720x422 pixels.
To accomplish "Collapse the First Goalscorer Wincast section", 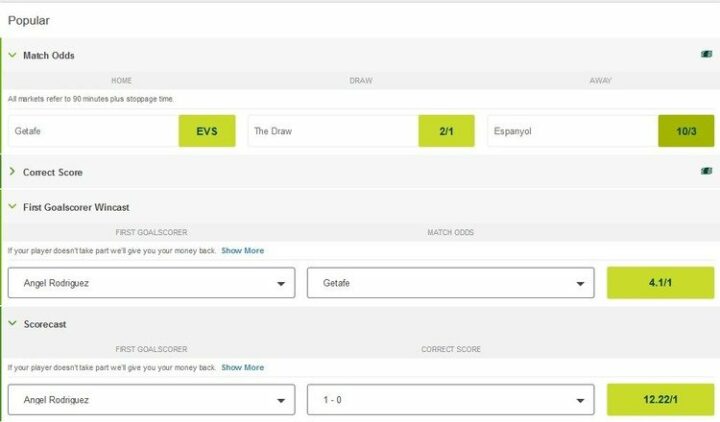I will click(13, 207).
